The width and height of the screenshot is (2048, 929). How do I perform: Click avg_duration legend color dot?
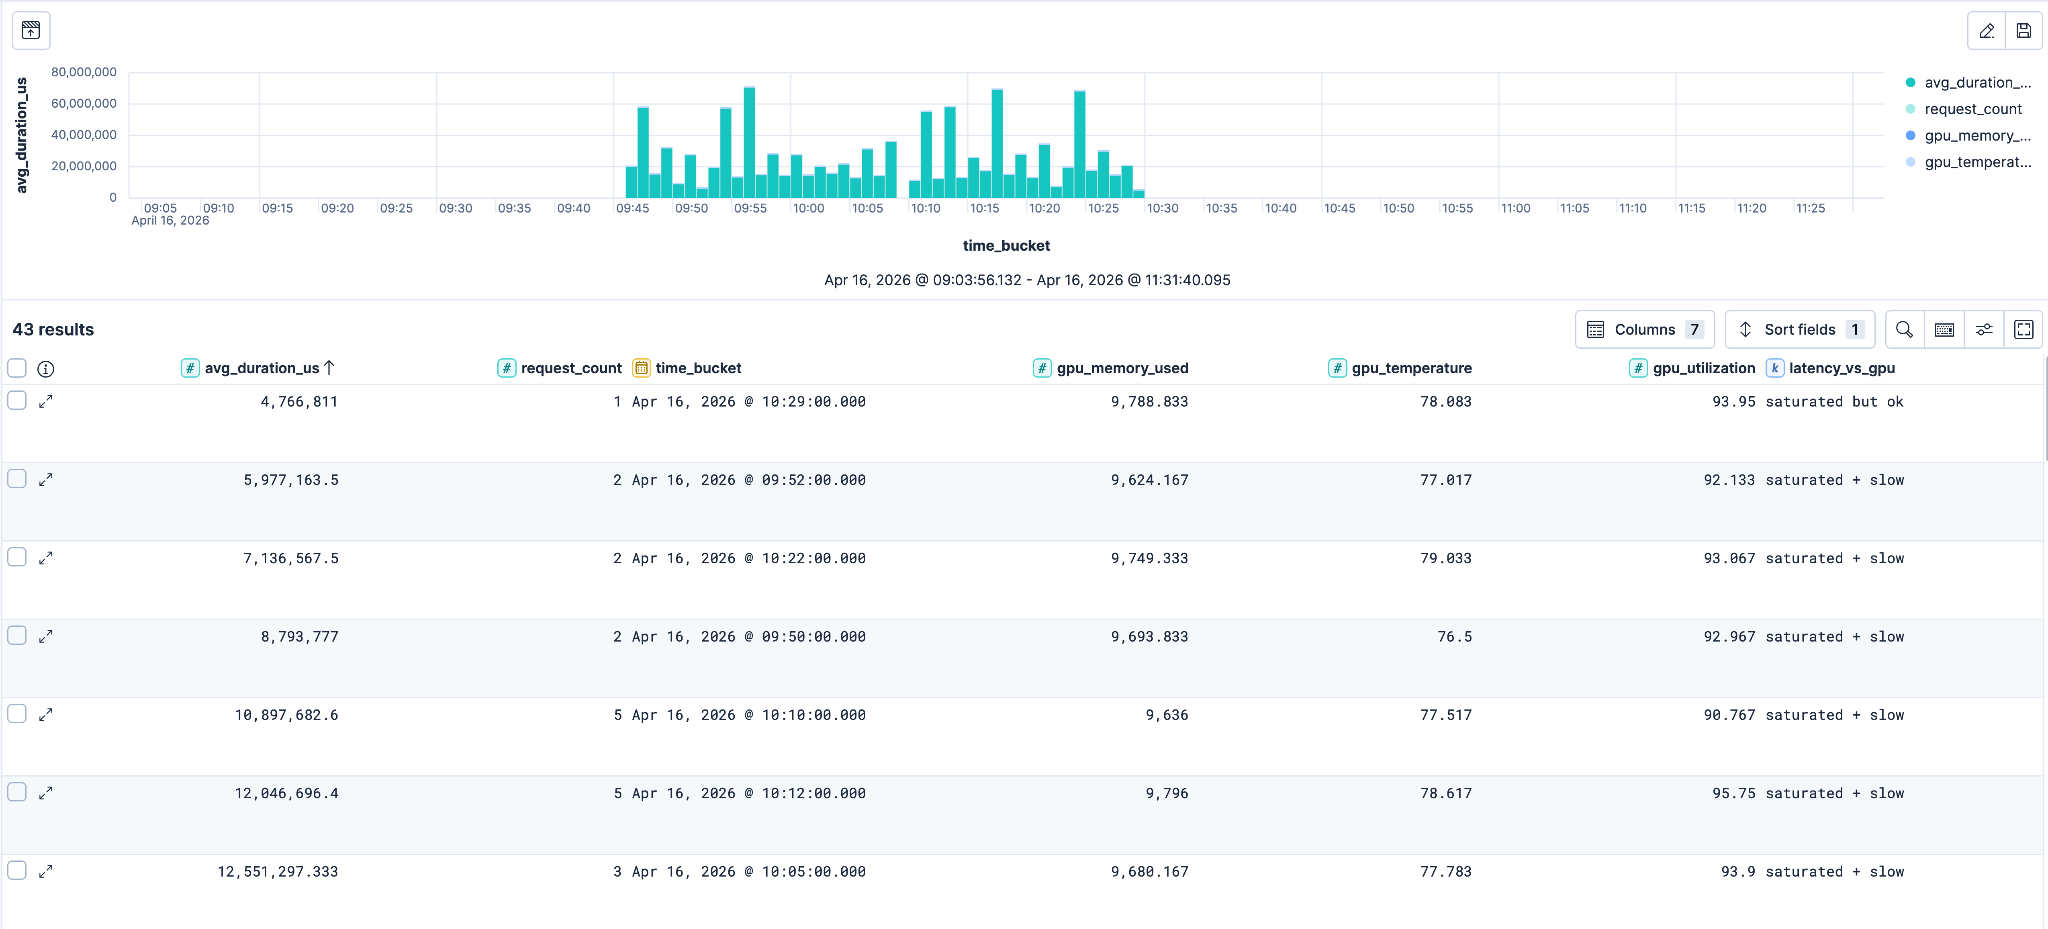(x=1911, y=83)
